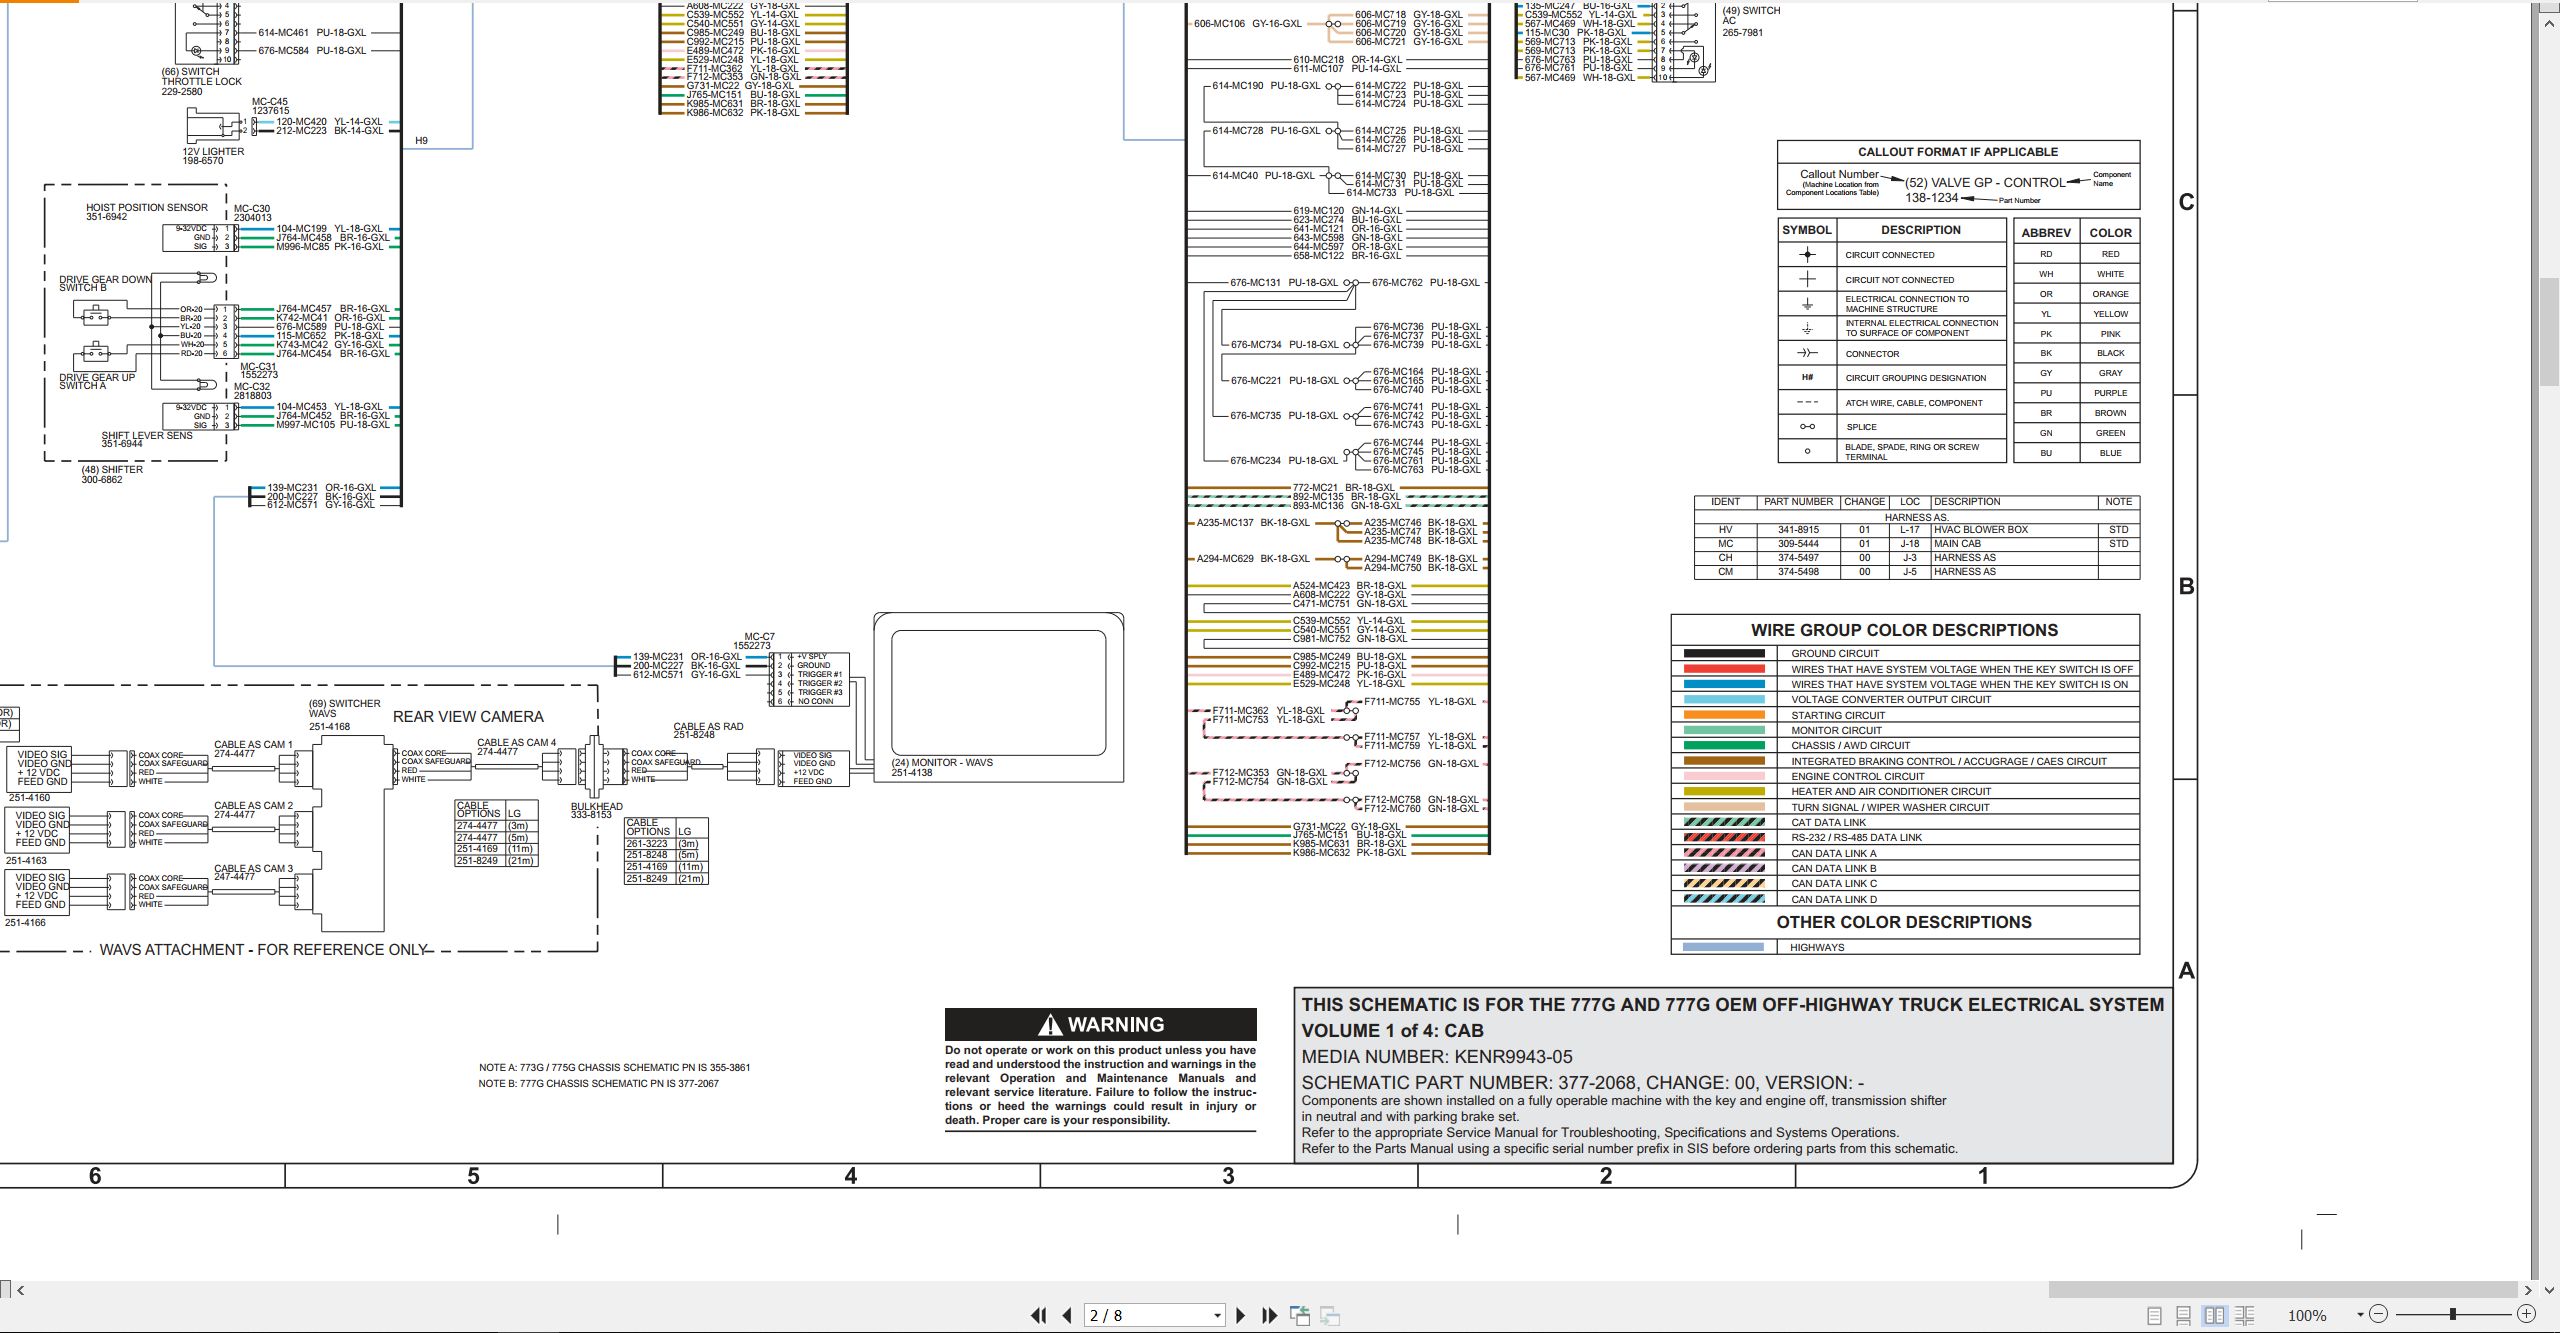The image size is (2560, 1333).
Task: Click the horizontal scrollbar right arrow
Action: point(2528,1290)
